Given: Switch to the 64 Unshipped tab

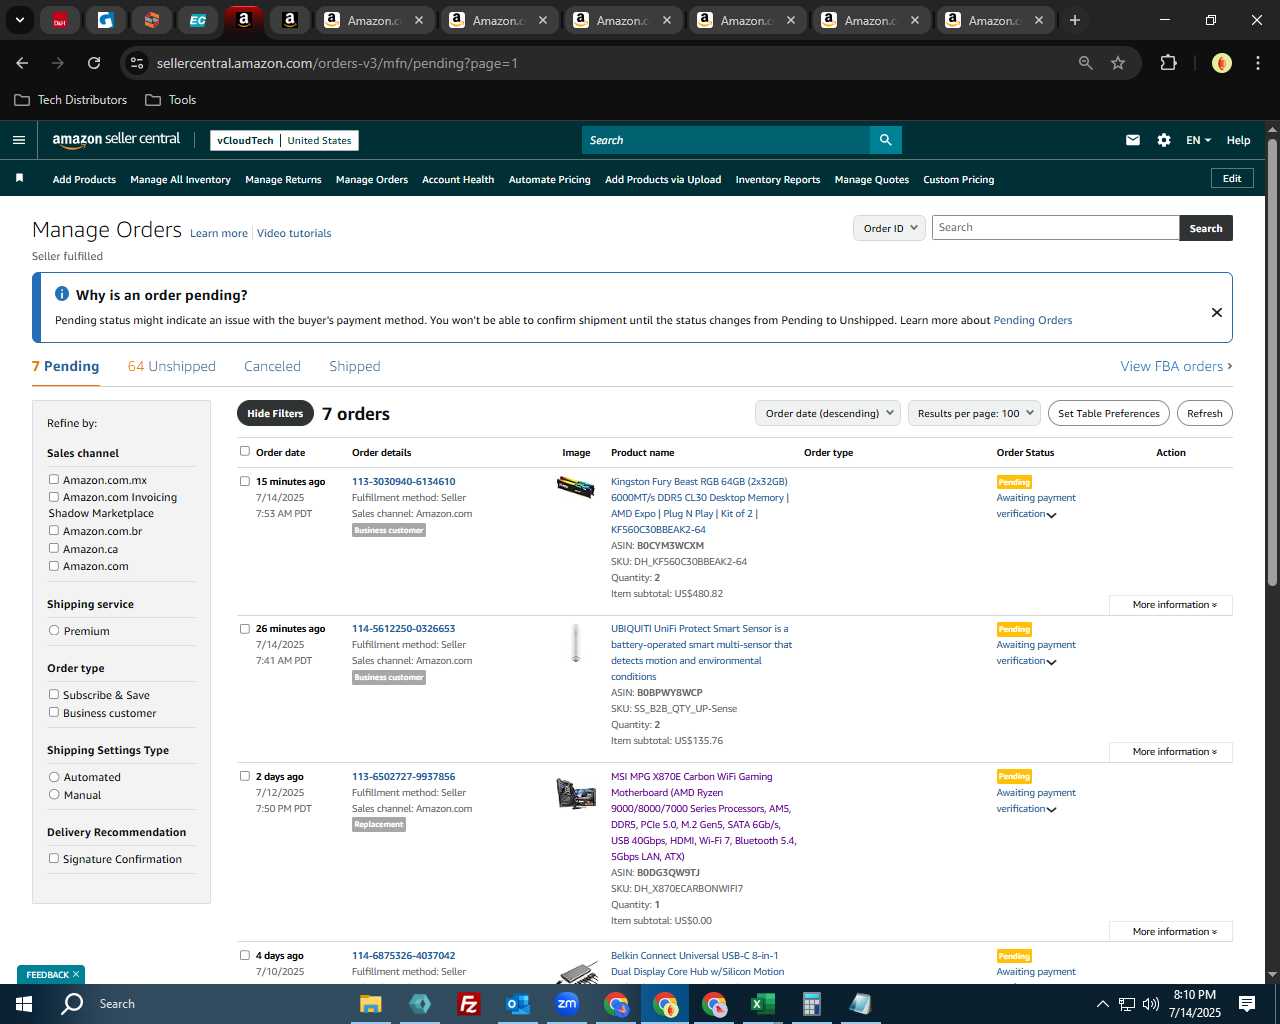Looking at the screenshot, I should (x=172, y=366).
